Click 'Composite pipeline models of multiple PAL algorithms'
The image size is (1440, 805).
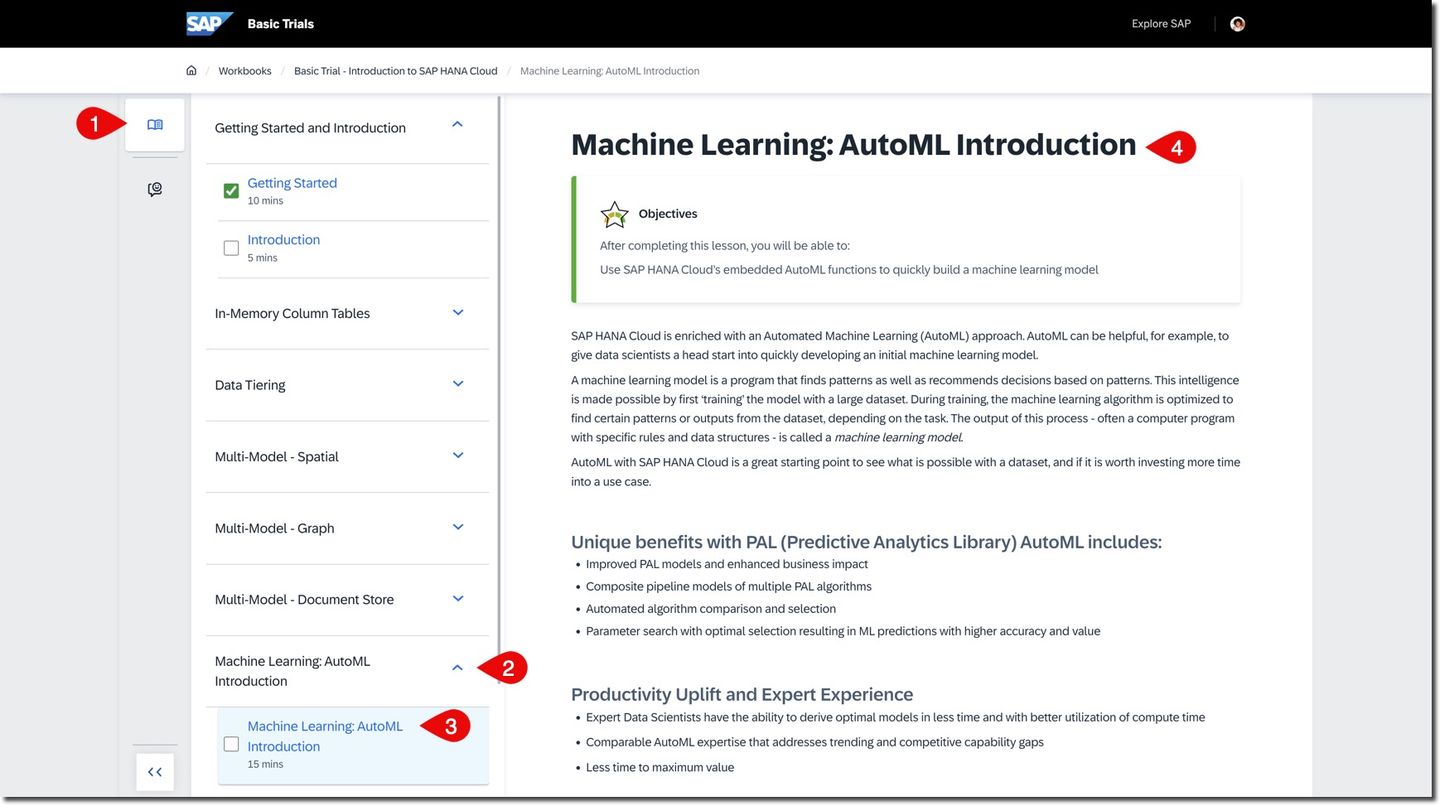(x=729, y=587)
